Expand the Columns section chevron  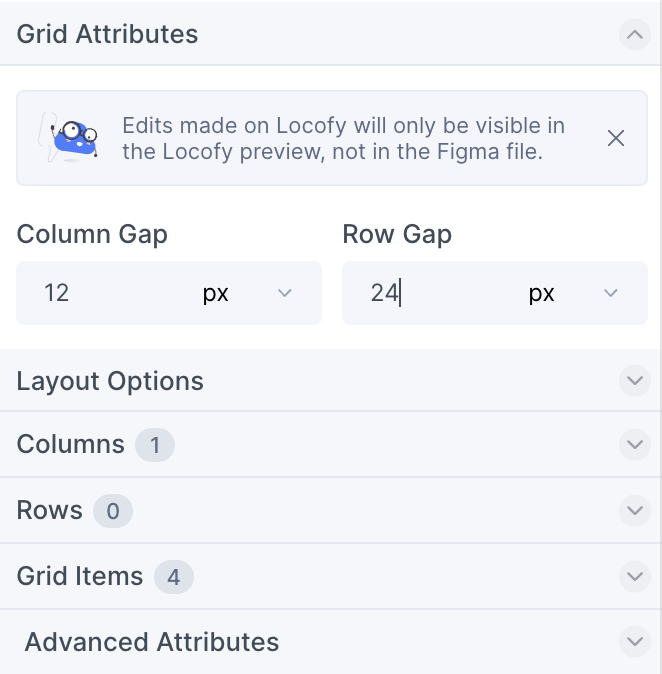pyautogui.click(x=634, y=444)
